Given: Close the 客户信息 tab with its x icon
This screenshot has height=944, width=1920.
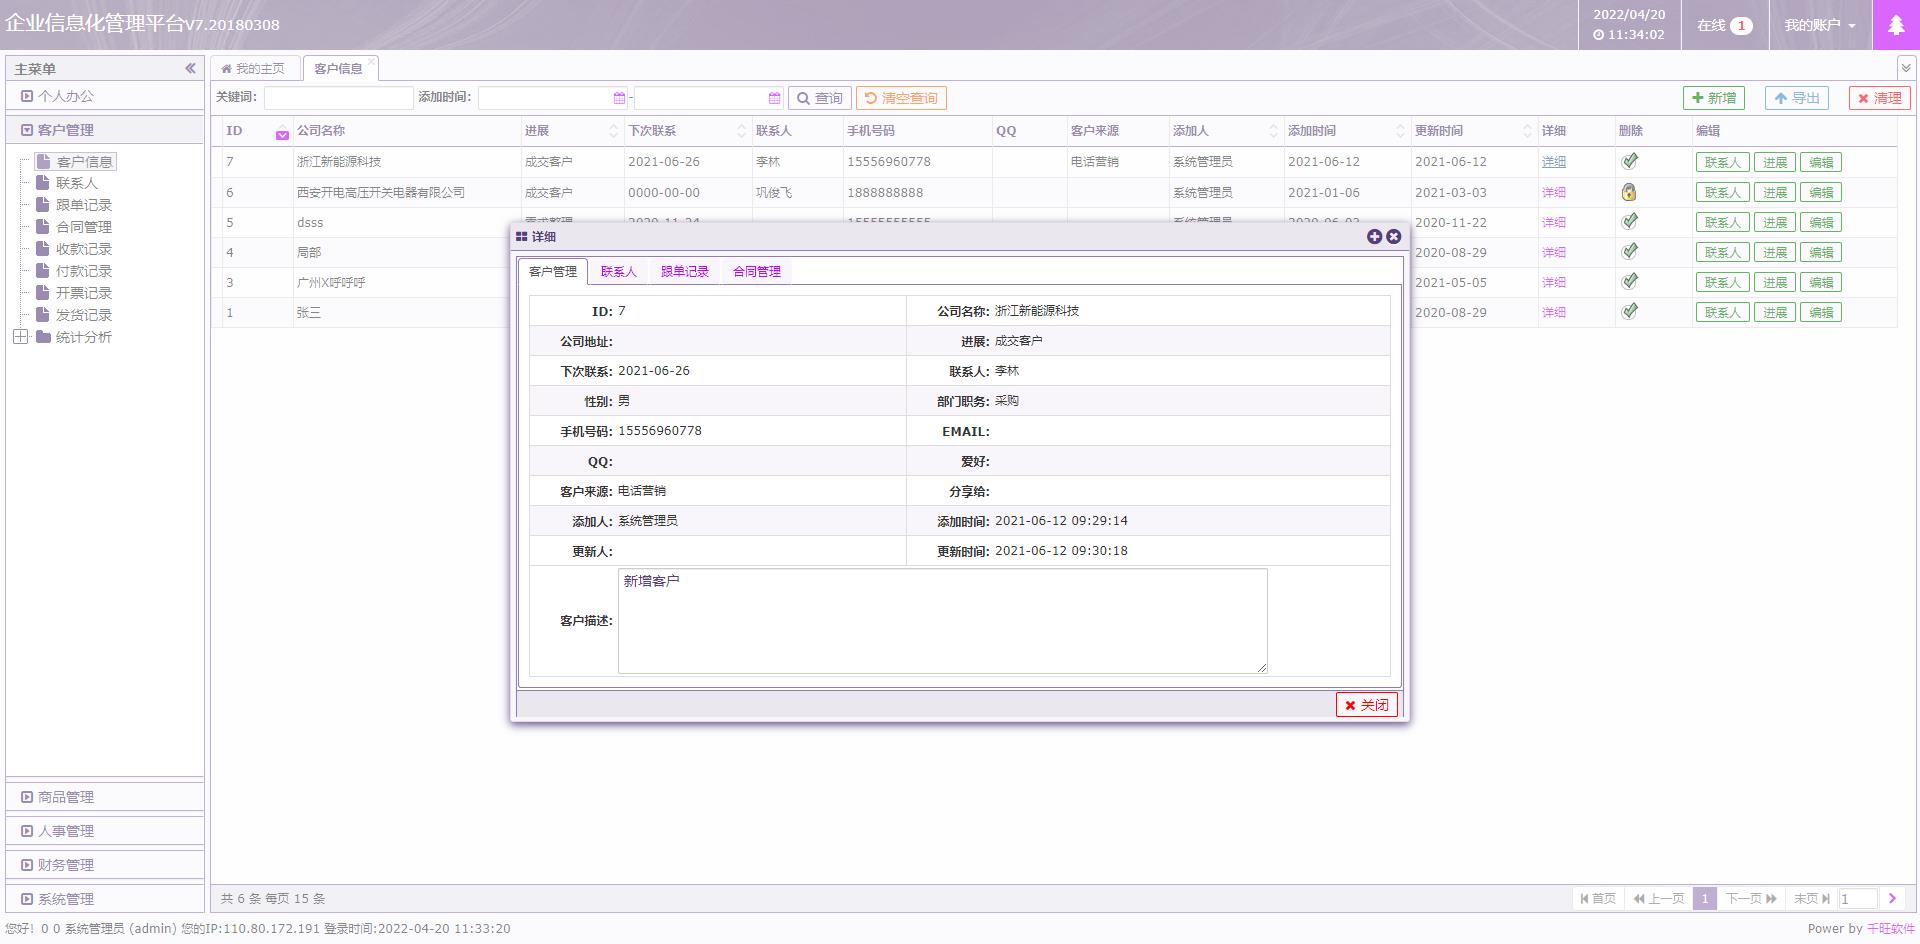Looking at the screenshot, I should pos(371,62).
